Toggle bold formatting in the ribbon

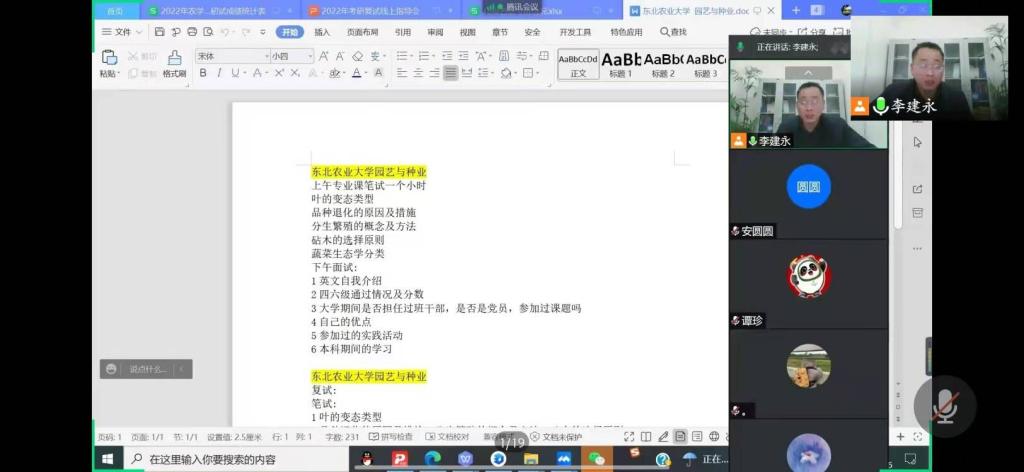[x=203, y=73]
